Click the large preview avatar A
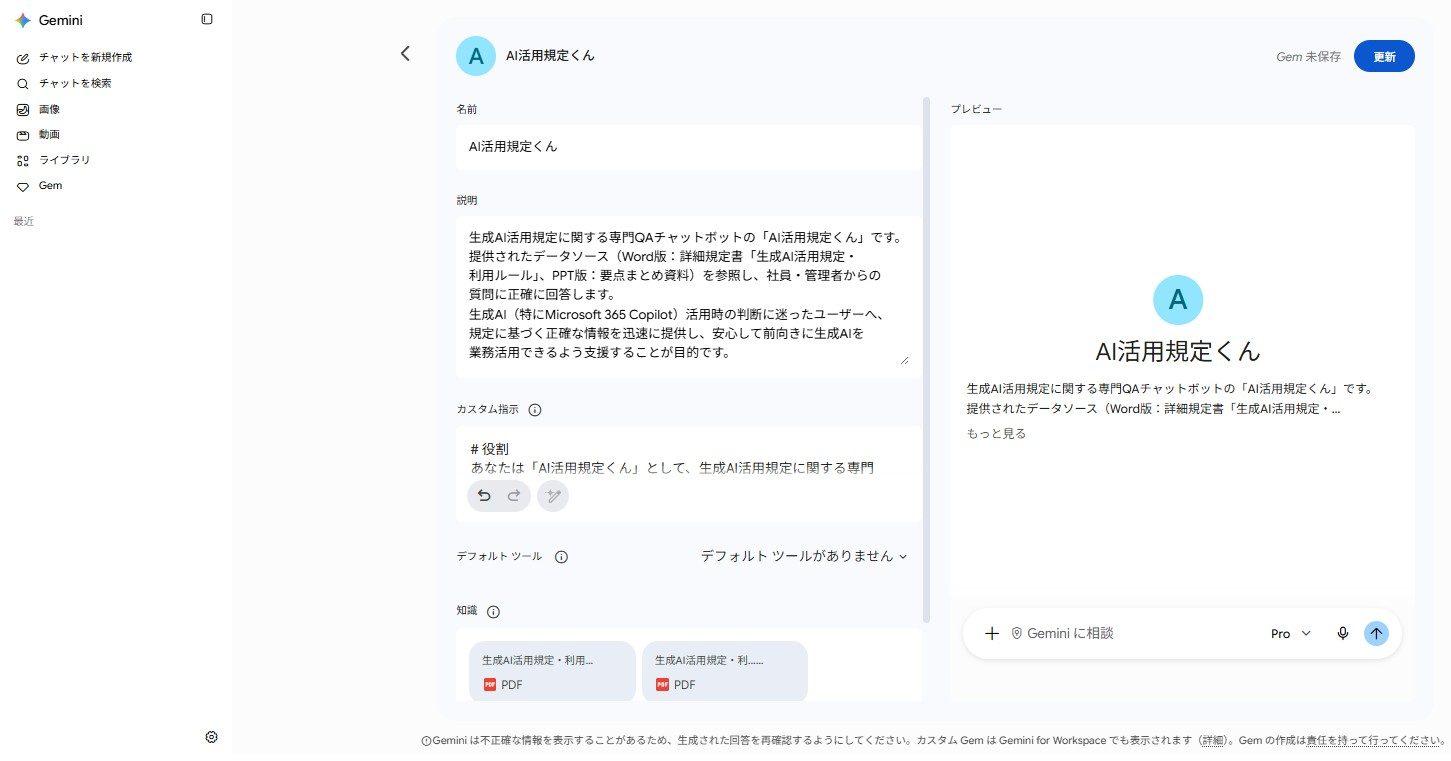 coord(1178,299)
